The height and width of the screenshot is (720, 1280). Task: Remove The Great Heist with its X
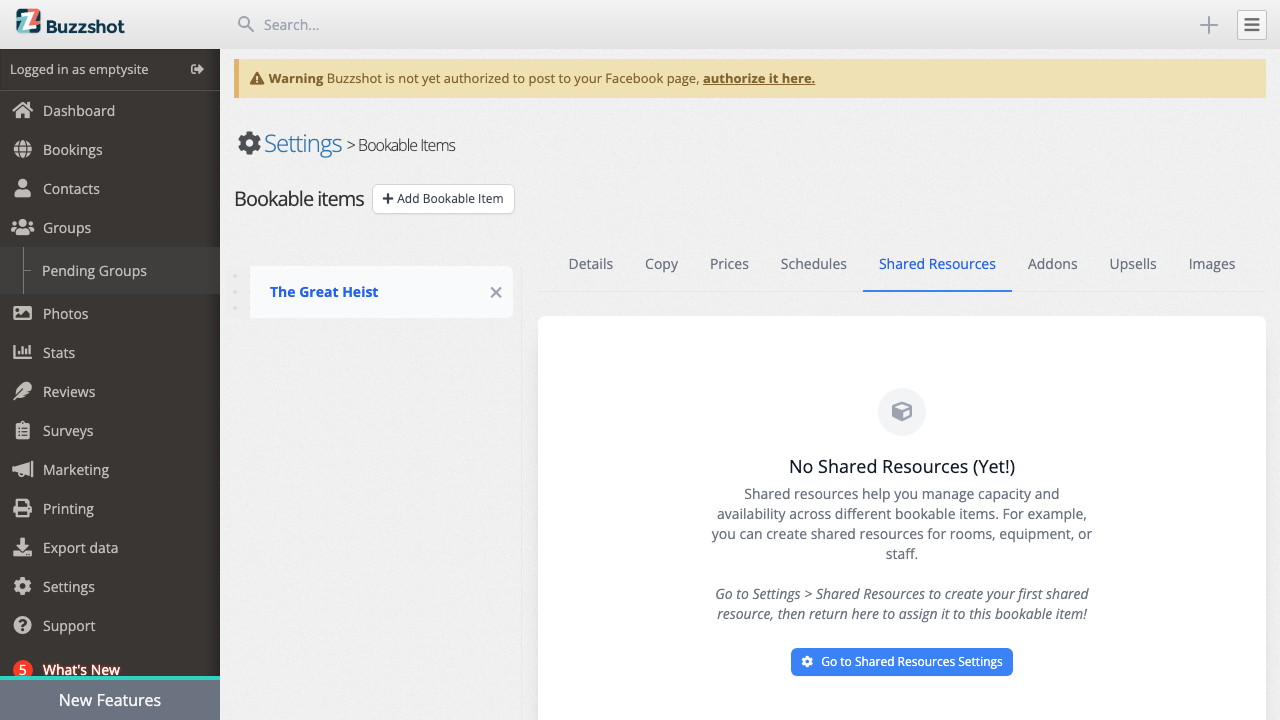point(495,292)
